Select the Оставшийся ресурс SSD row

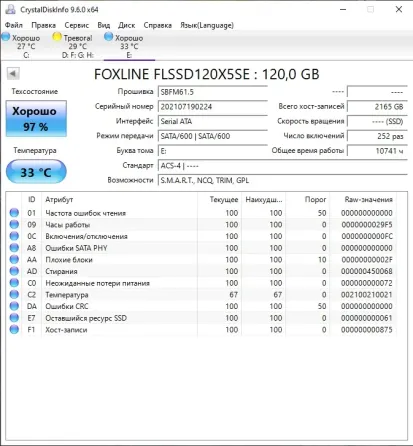[202, 318]
